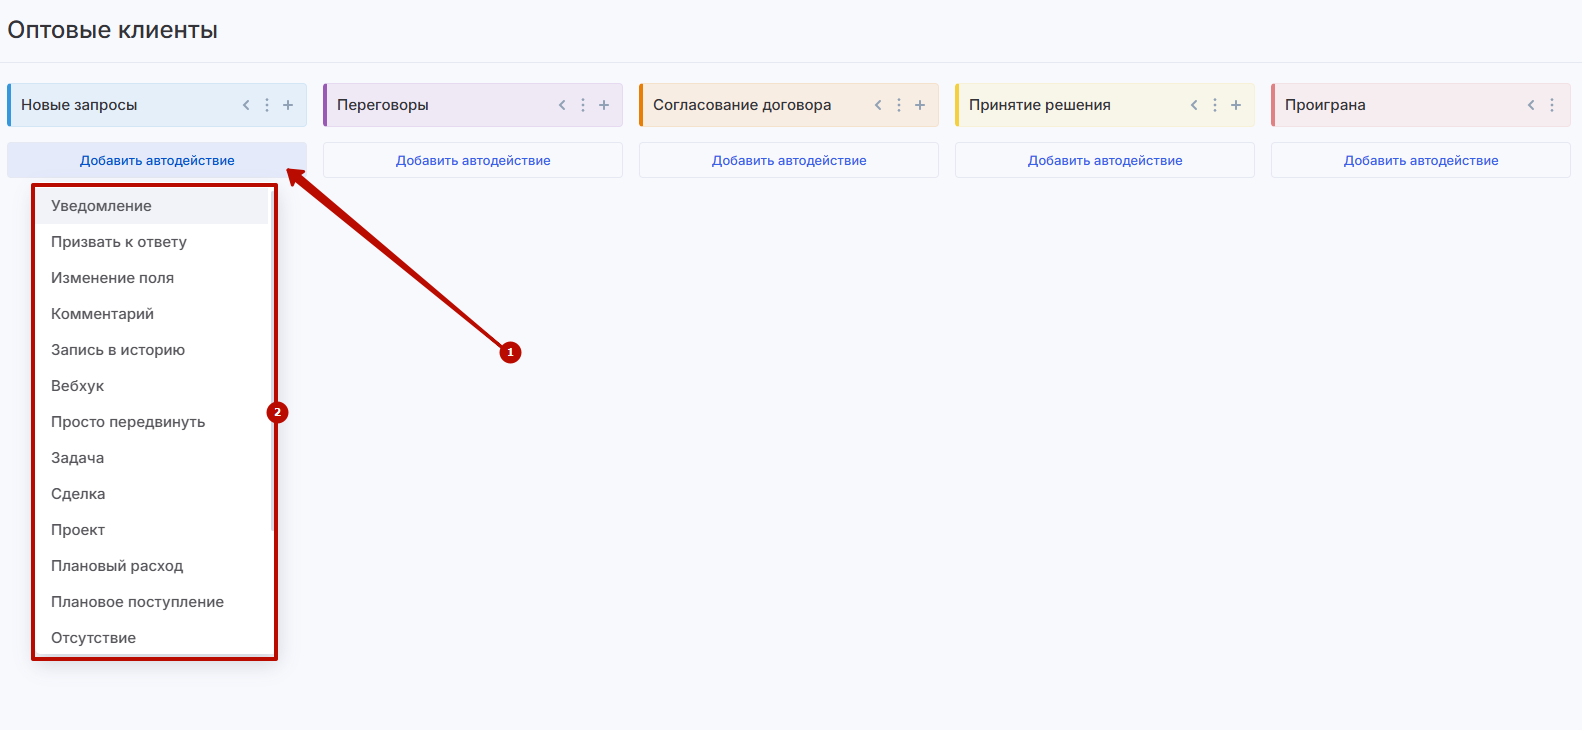Click Добавить автодействие under Новые запросы
1582x730 pixels.
point(157,160)
